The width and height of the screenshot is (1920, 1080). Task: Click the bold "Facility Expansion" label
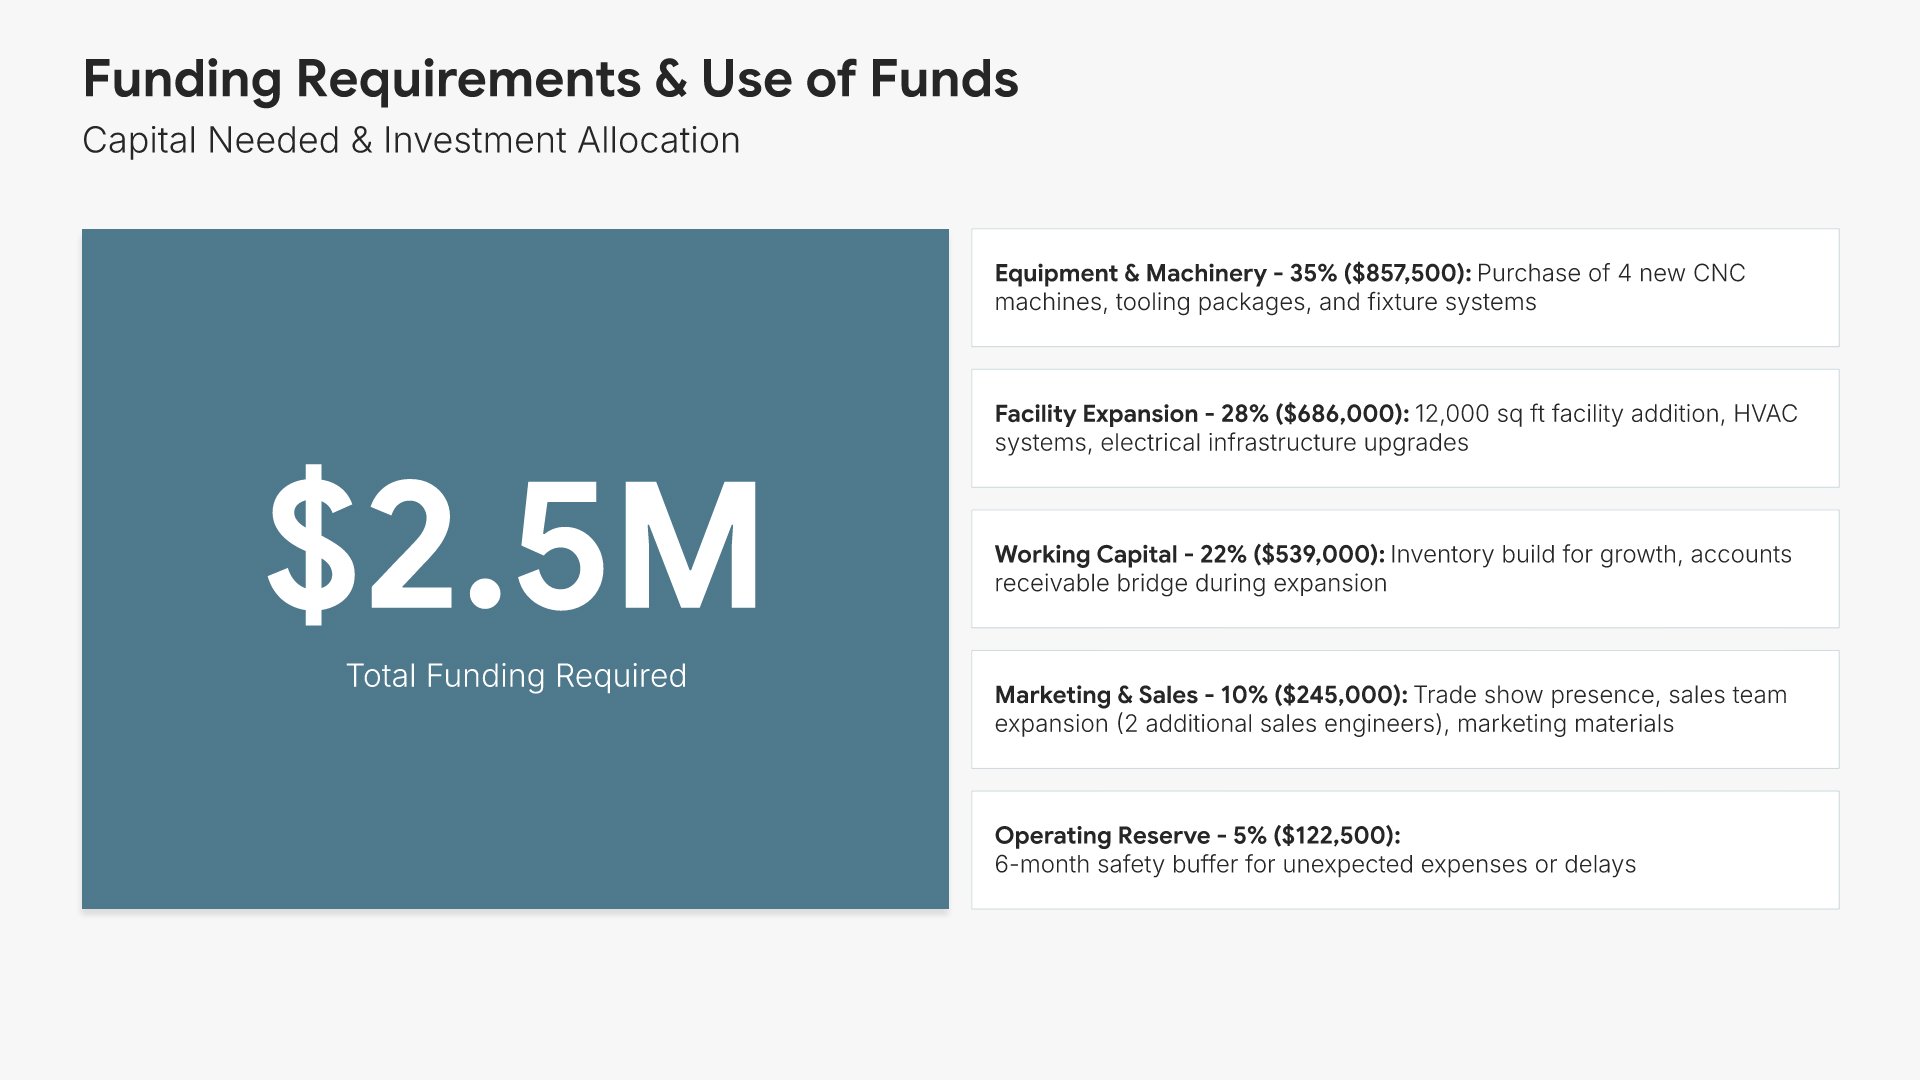[x=1096, y=414]
